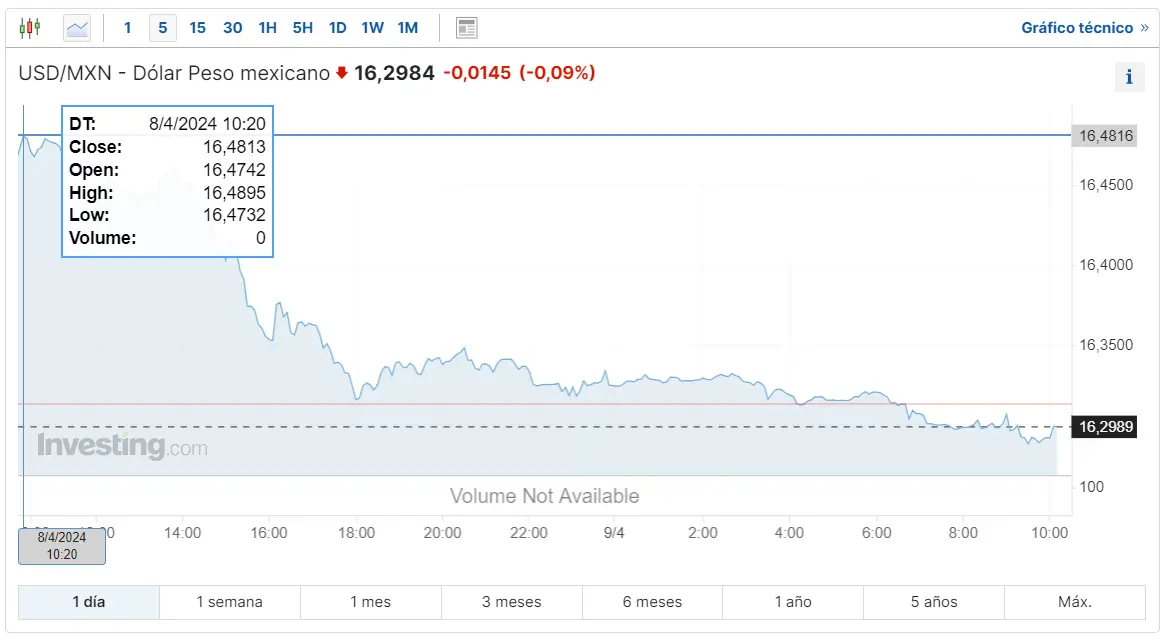Choose the 15 minute interval

[197, 28]
